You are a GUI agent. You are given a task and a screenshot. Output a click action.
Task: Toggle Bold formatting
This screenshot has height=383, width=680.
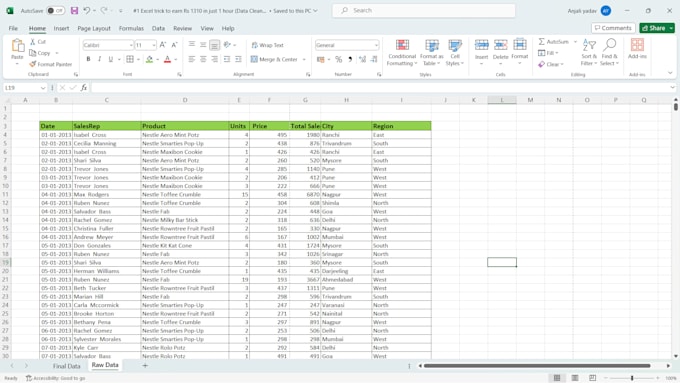(88, 59)
